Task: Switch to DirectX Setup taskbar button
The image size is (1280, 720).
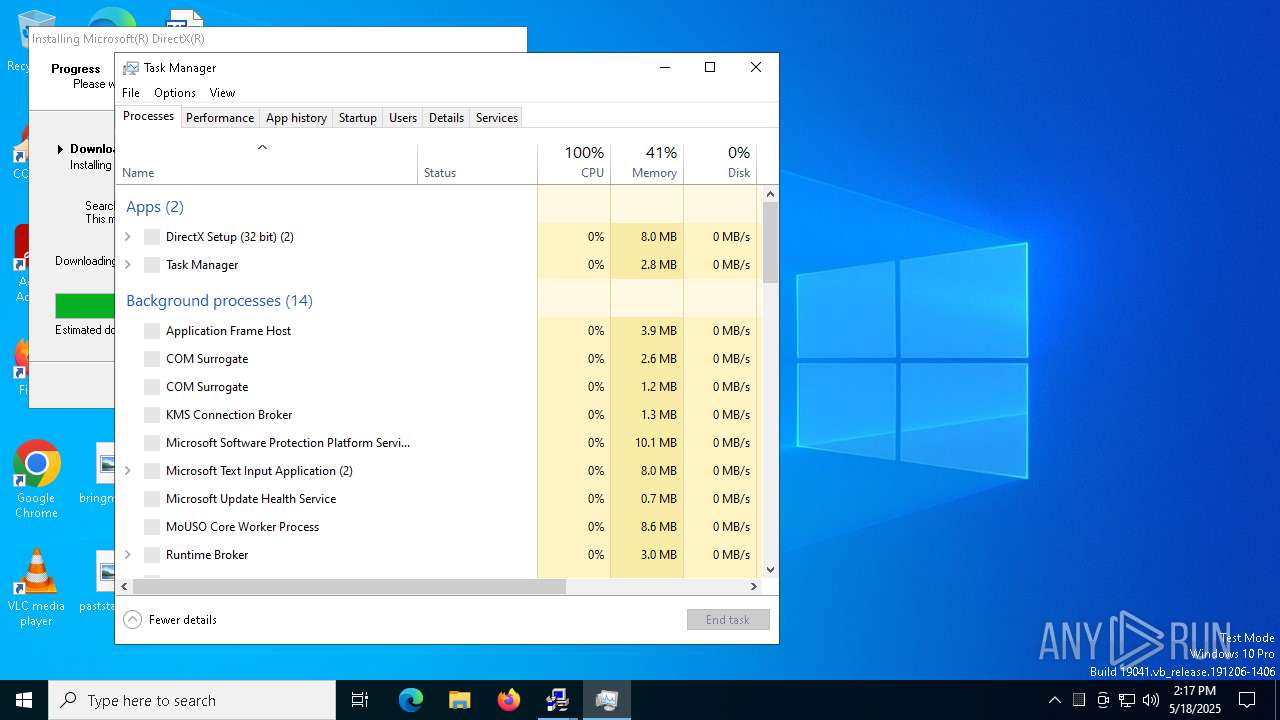Action: [557, 700]
